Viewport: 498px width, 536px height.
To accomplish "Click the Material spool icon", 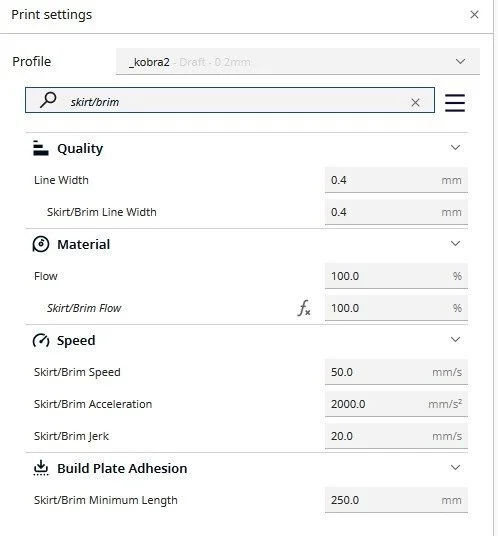I will tap(41, 244).
